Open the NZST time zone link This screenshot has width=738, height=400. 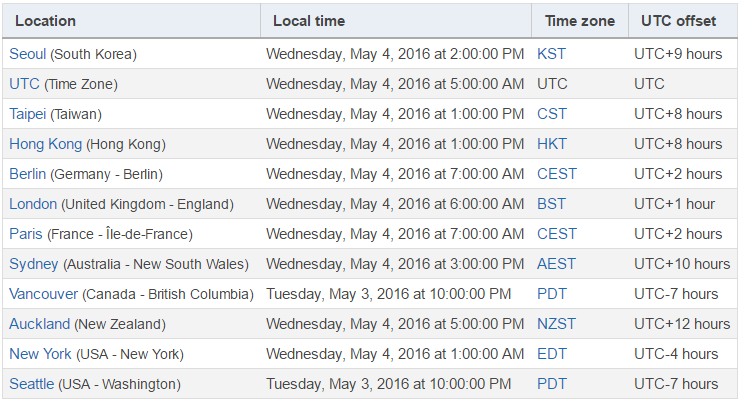pos(556,324)
